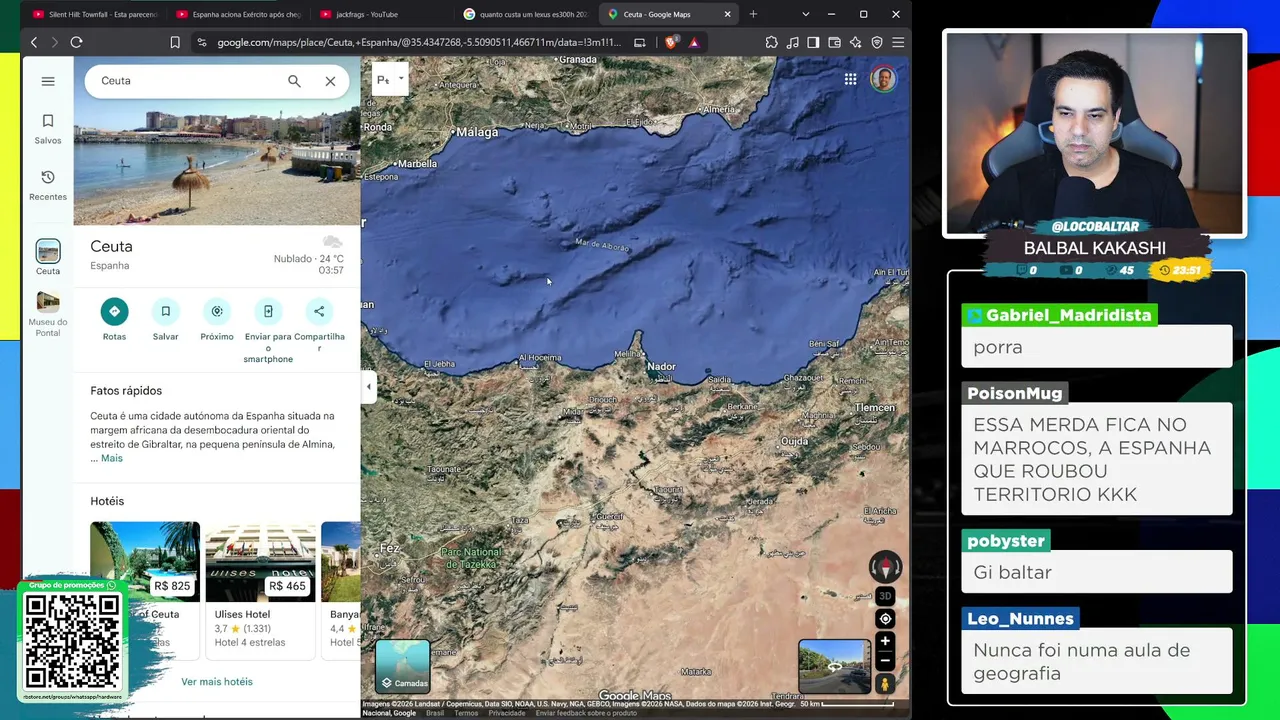
Task: Close the Ceuta - Google Maps tab
Action: tap(727, 14)
